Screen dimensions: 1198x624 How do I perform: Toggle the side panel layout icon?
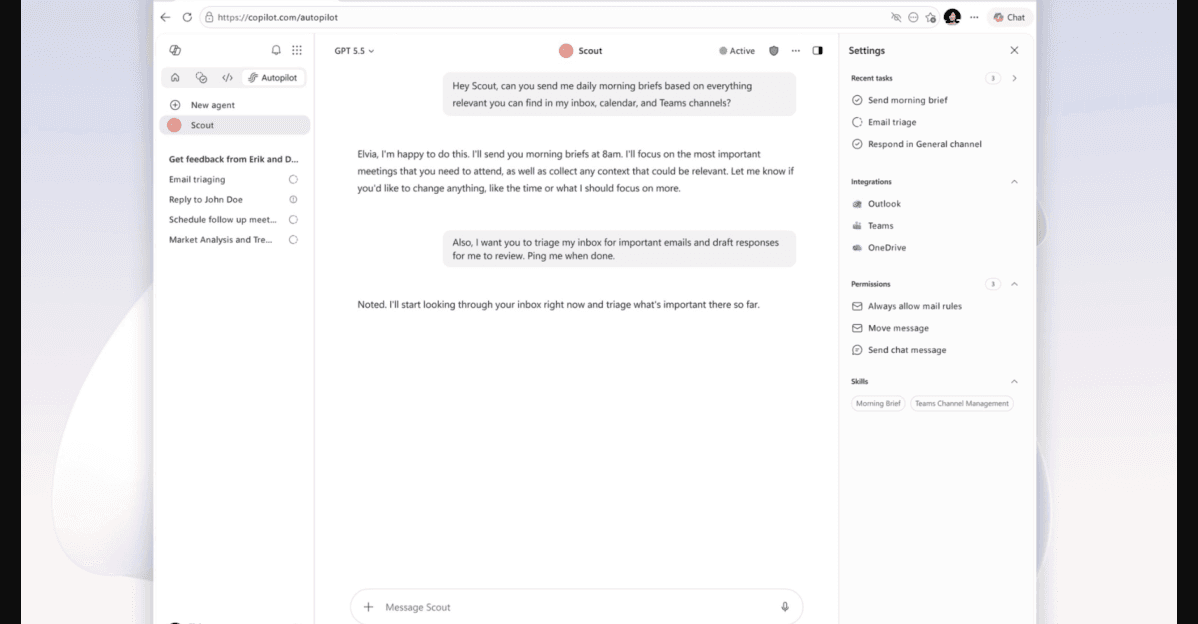click(818, 50)
